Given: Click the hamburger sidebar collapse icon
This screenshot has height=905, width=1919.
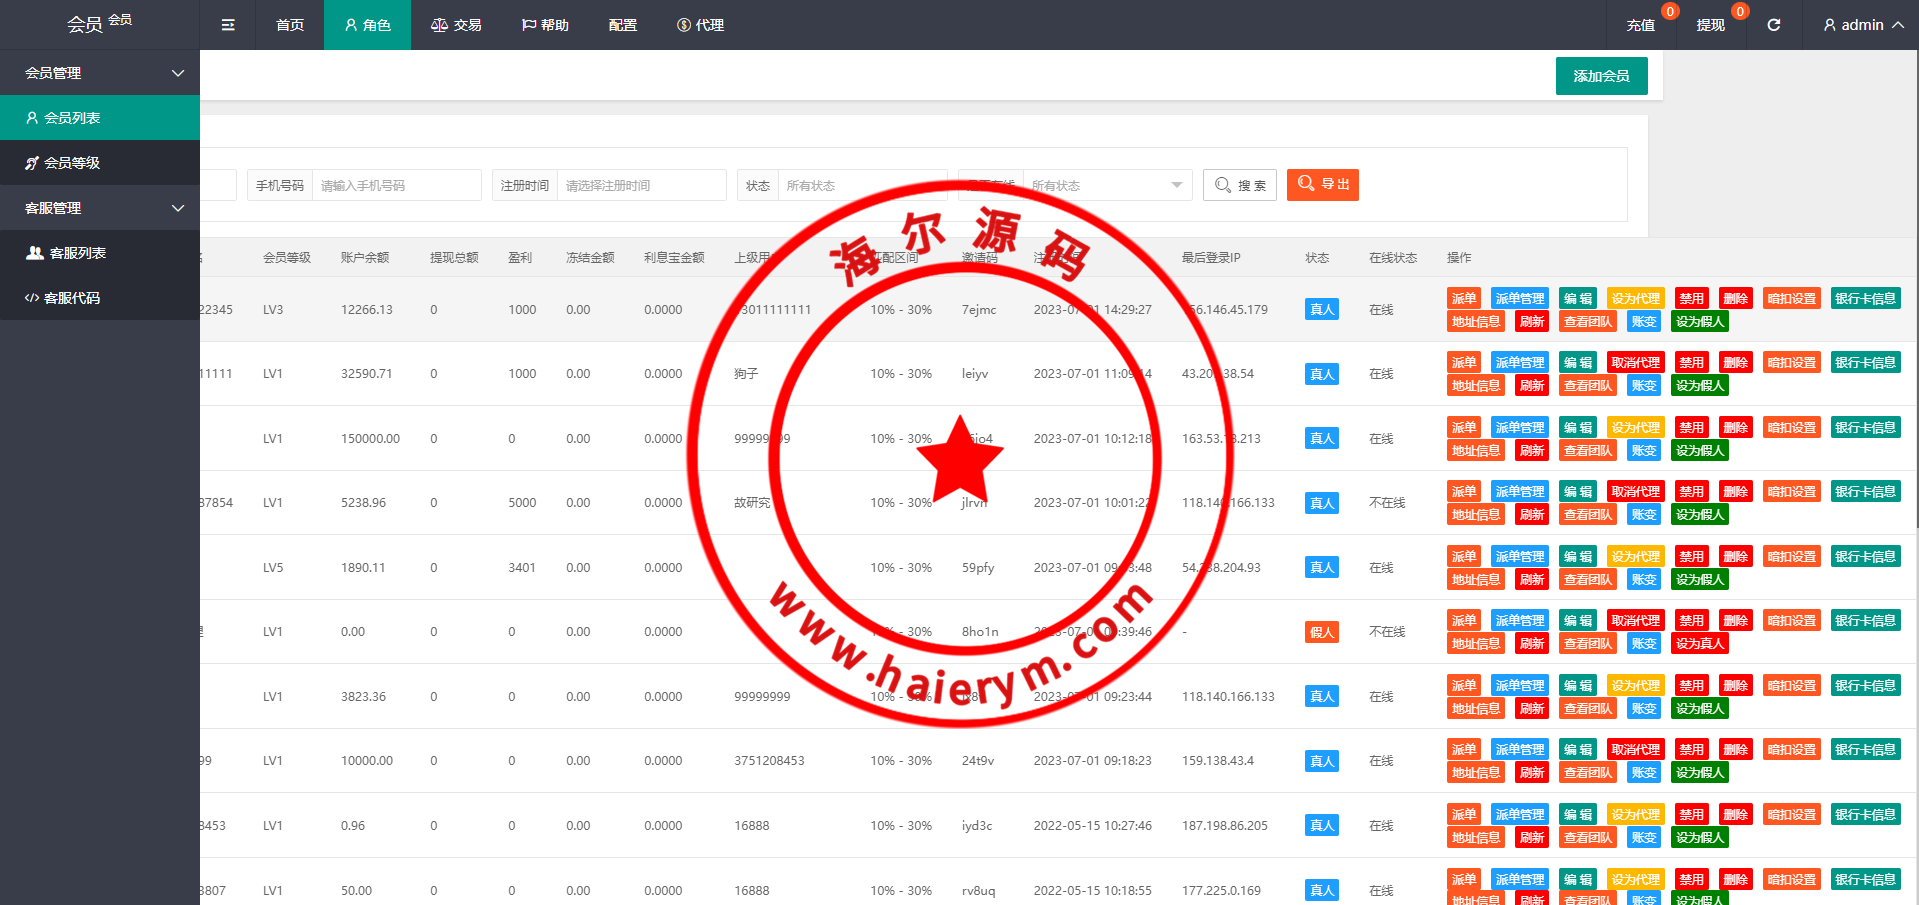Looking at the screenshot, I should (x=228, y=25).
